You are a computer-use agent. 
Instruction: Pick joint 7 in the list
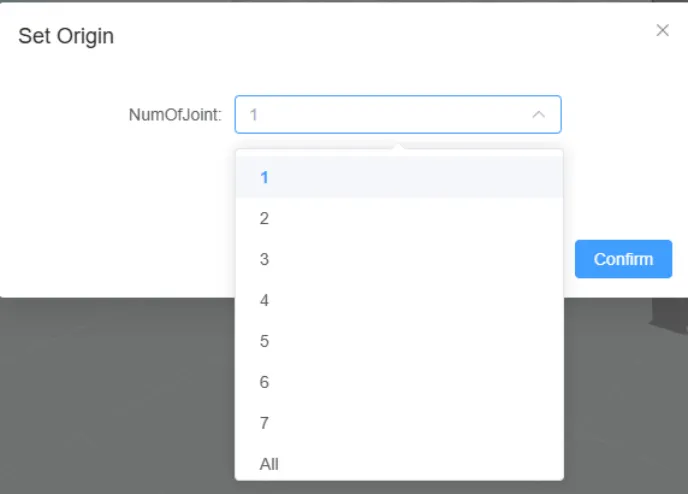(264, 423)
